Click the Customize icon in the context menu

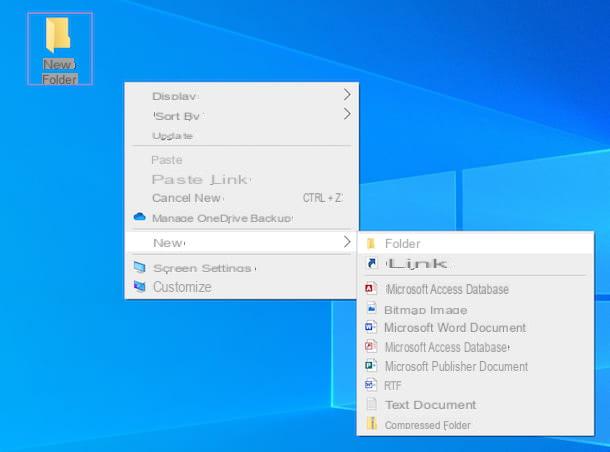tap(139, 287)
